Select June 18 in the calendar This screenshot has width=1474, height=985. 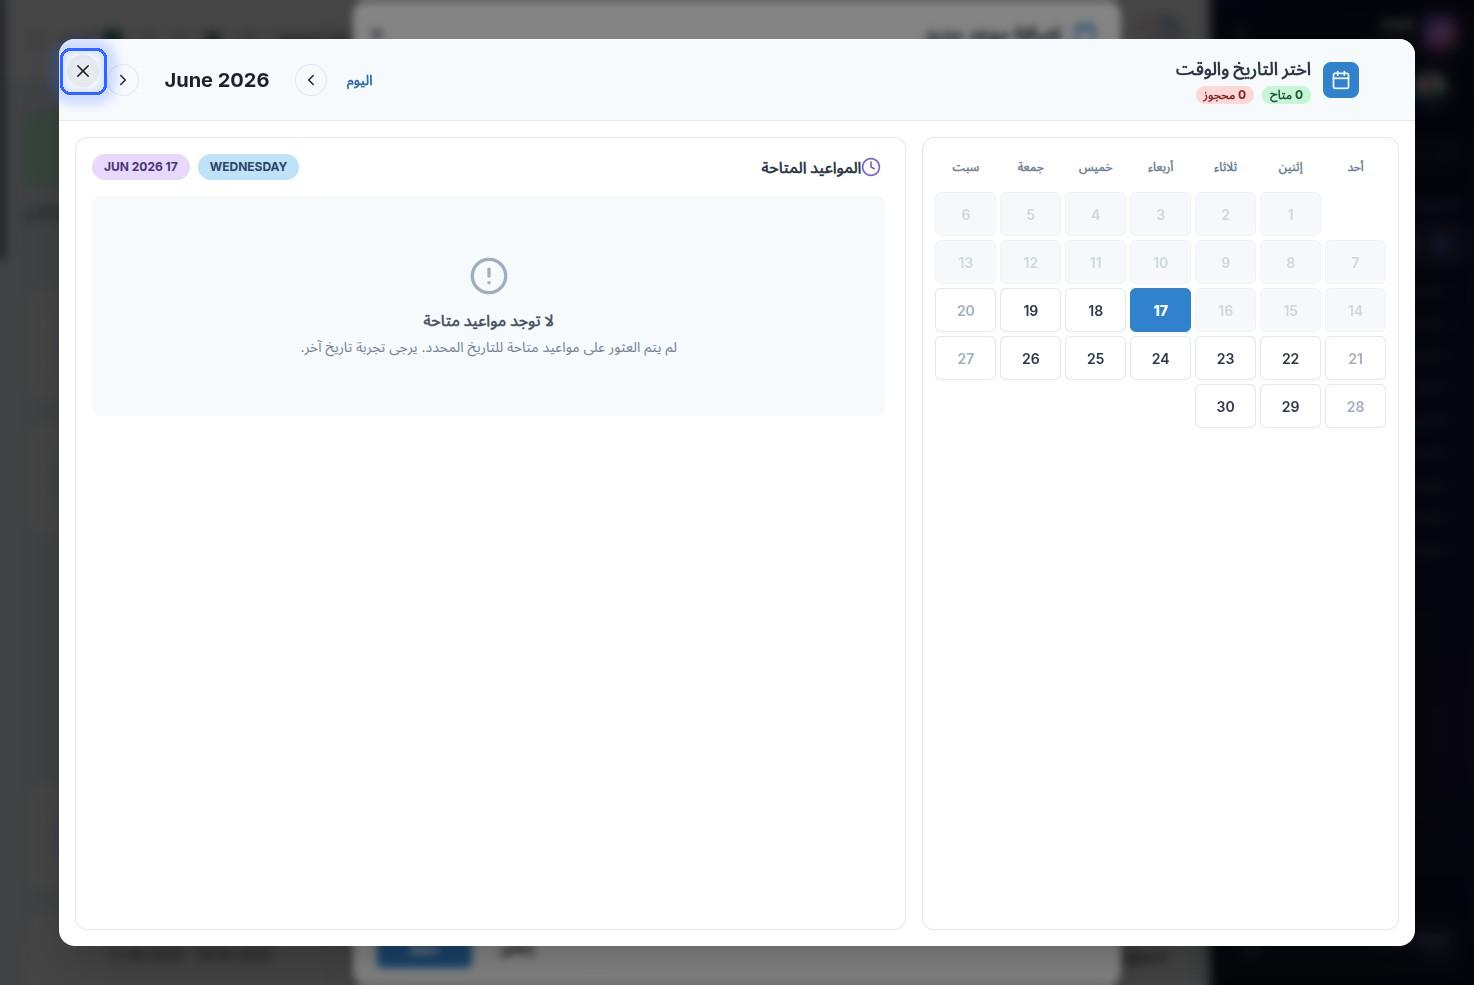1095,310
